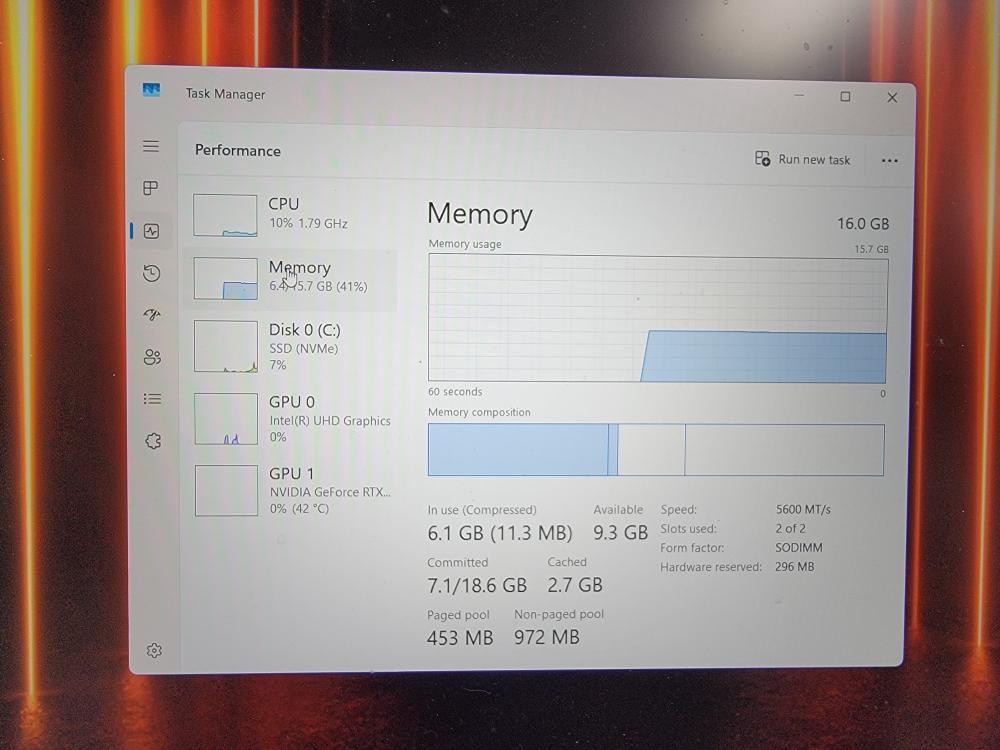
Task: Open Task Manager settings gear
Action: pyautogui.click(x=154, y=650)
